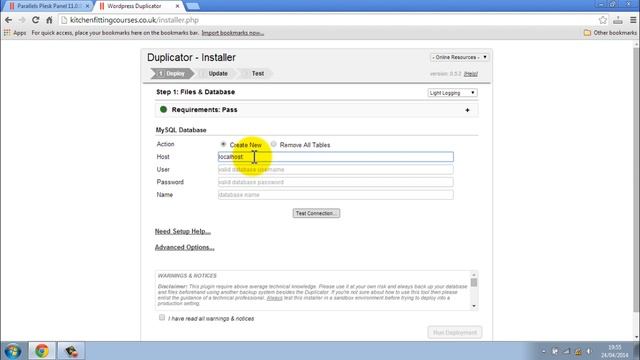Switch to the Parallels Plesk Panel tab
640x360 pixels.
[49, 6]
